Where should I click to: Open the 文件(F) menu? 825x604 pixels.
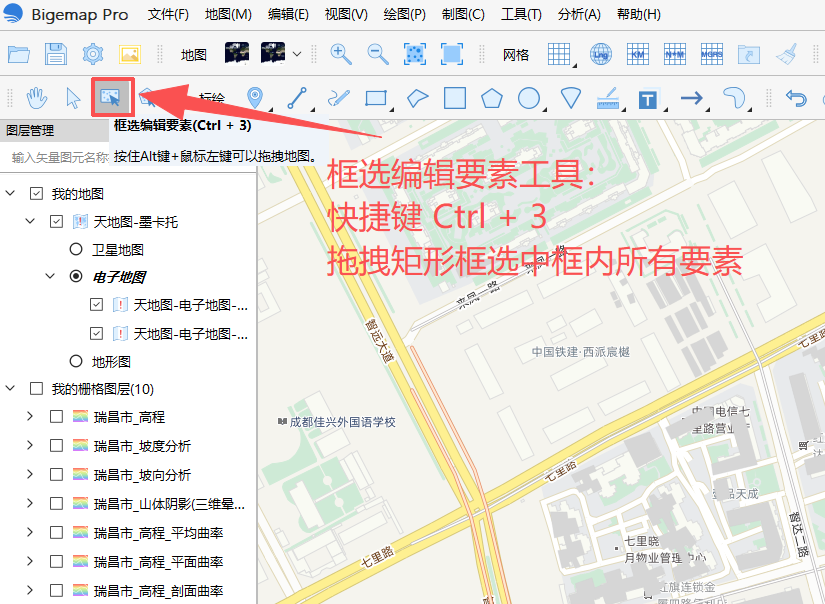[168, 14]
